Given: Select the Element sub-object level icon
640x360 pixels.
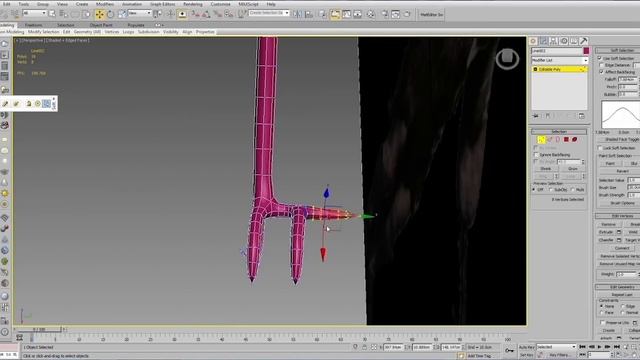Looking at the screenshot, I should 575,140.
